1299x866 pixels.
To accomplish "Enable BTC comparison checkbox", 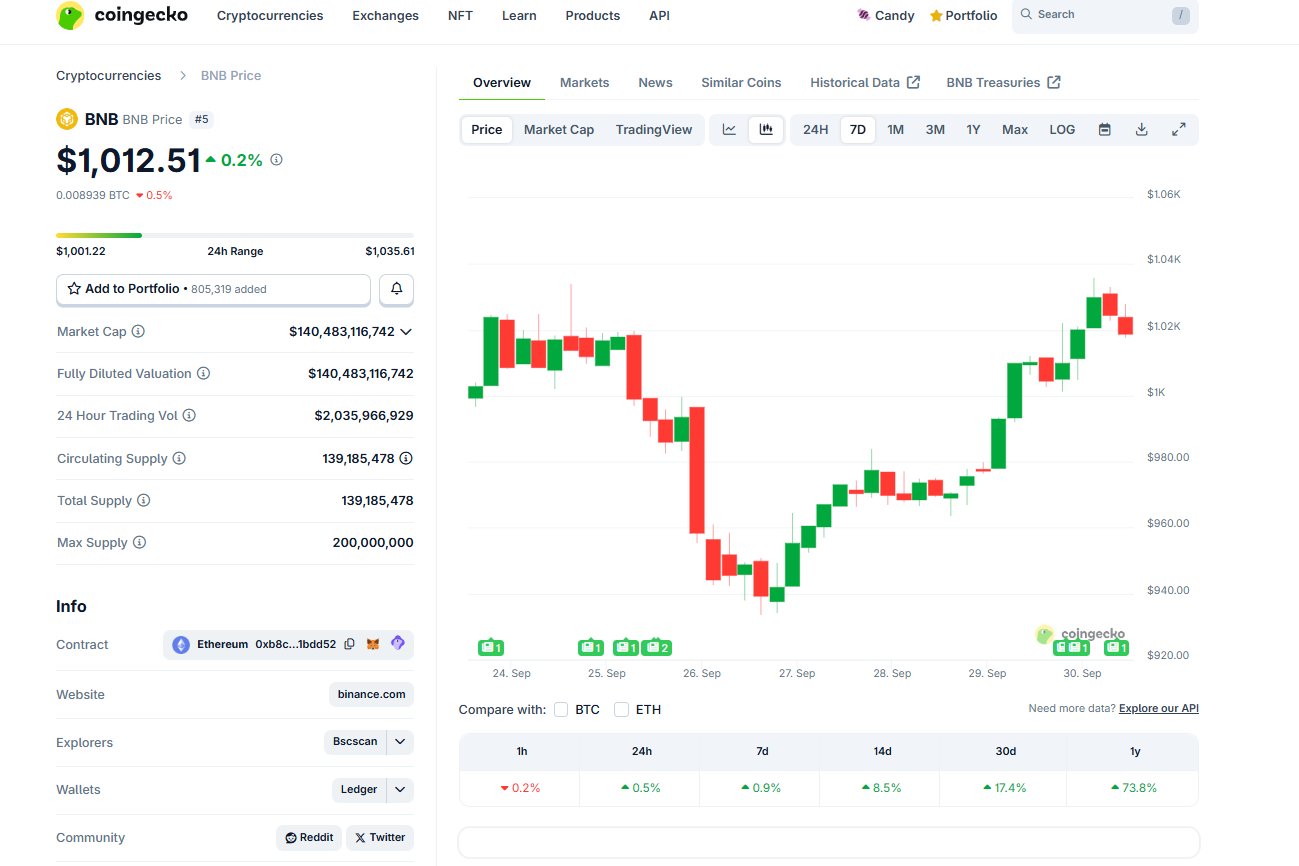I will tap(561, 710).
